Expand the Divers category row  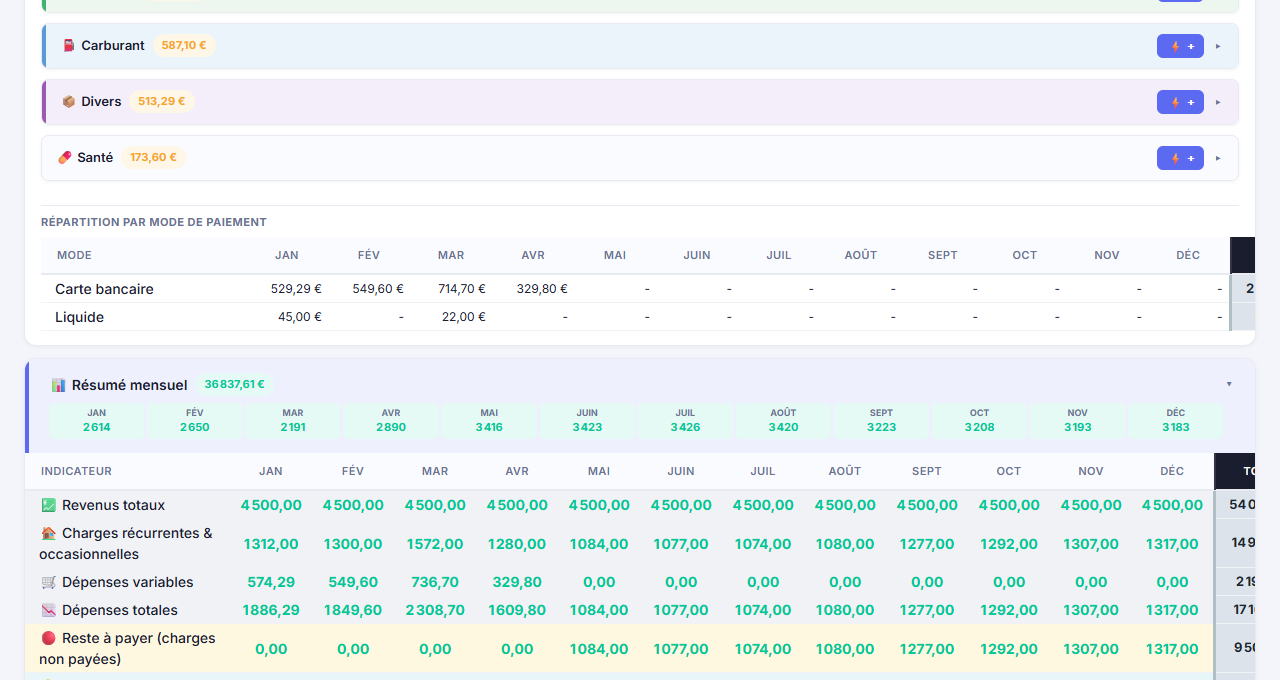pos(1218,102)
